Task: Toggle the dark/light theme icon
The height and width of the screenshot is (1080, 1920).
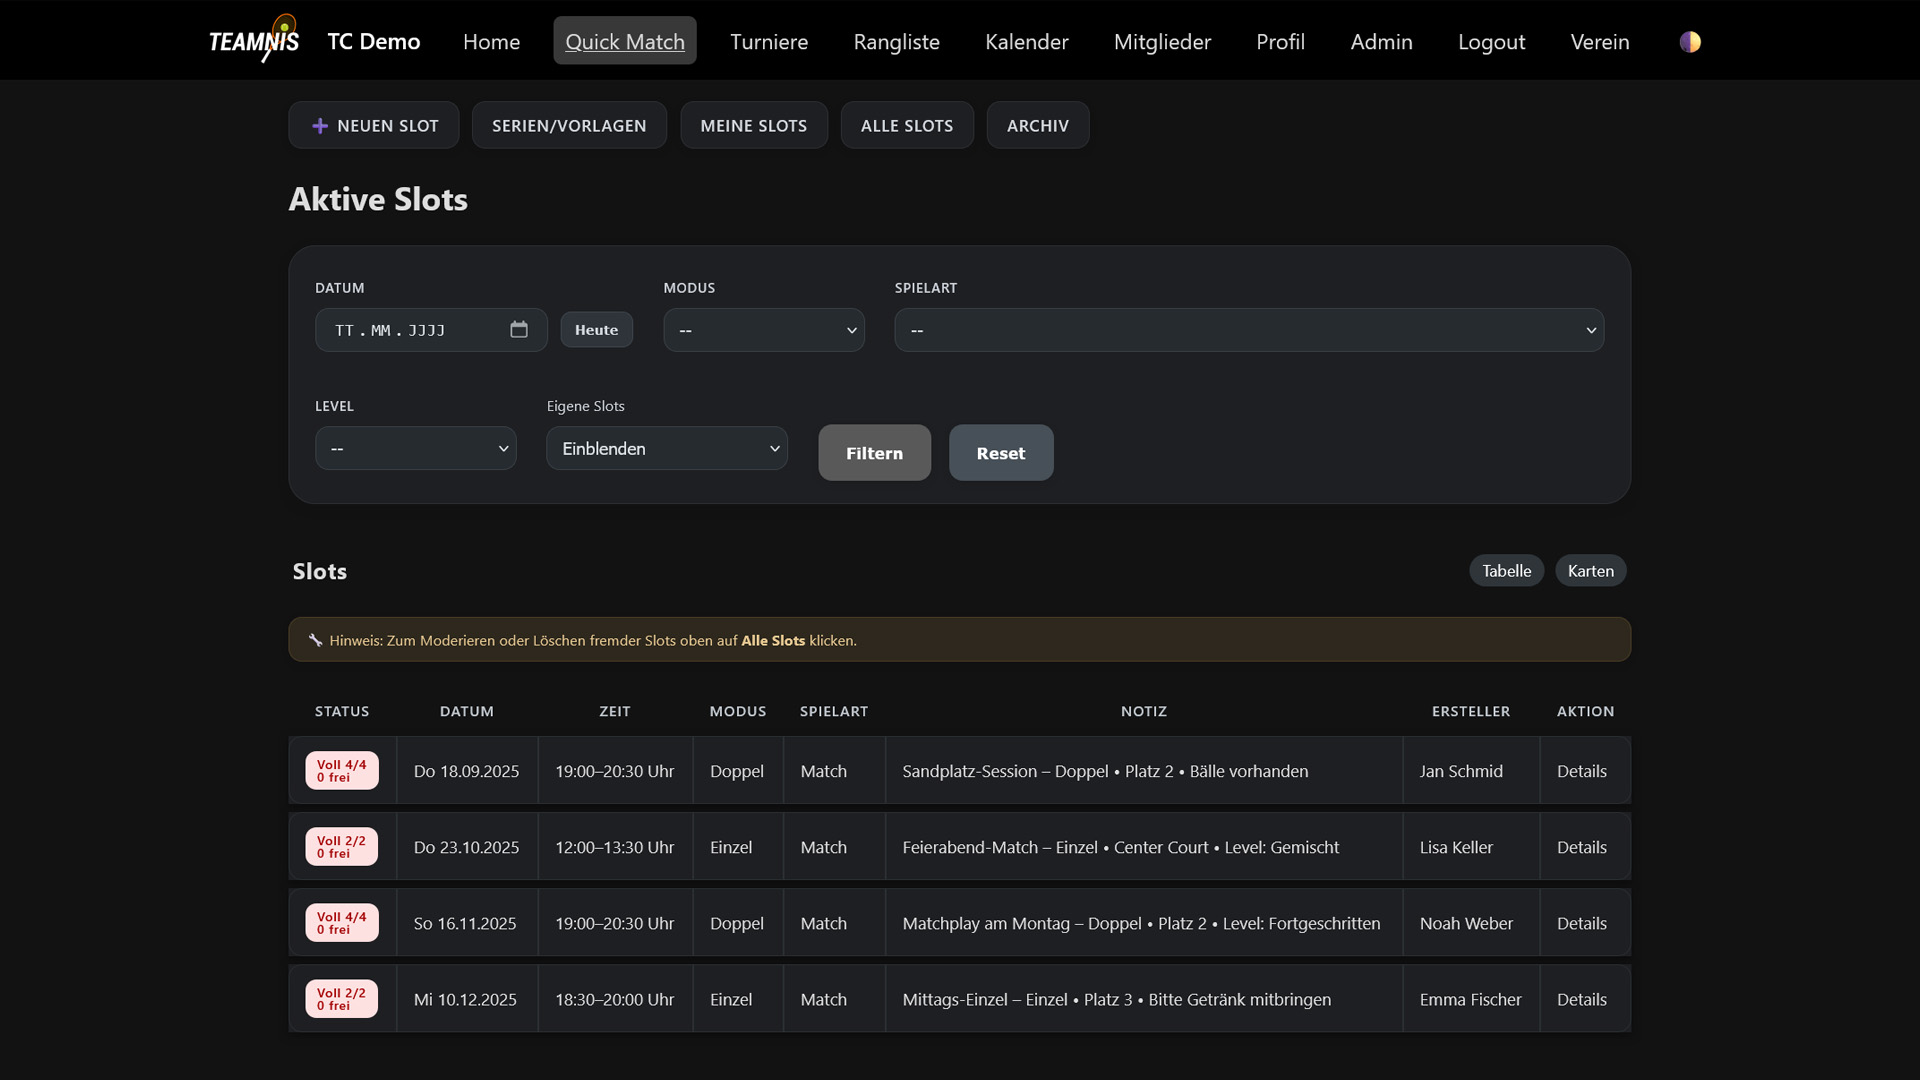Action: (1690, 42)
